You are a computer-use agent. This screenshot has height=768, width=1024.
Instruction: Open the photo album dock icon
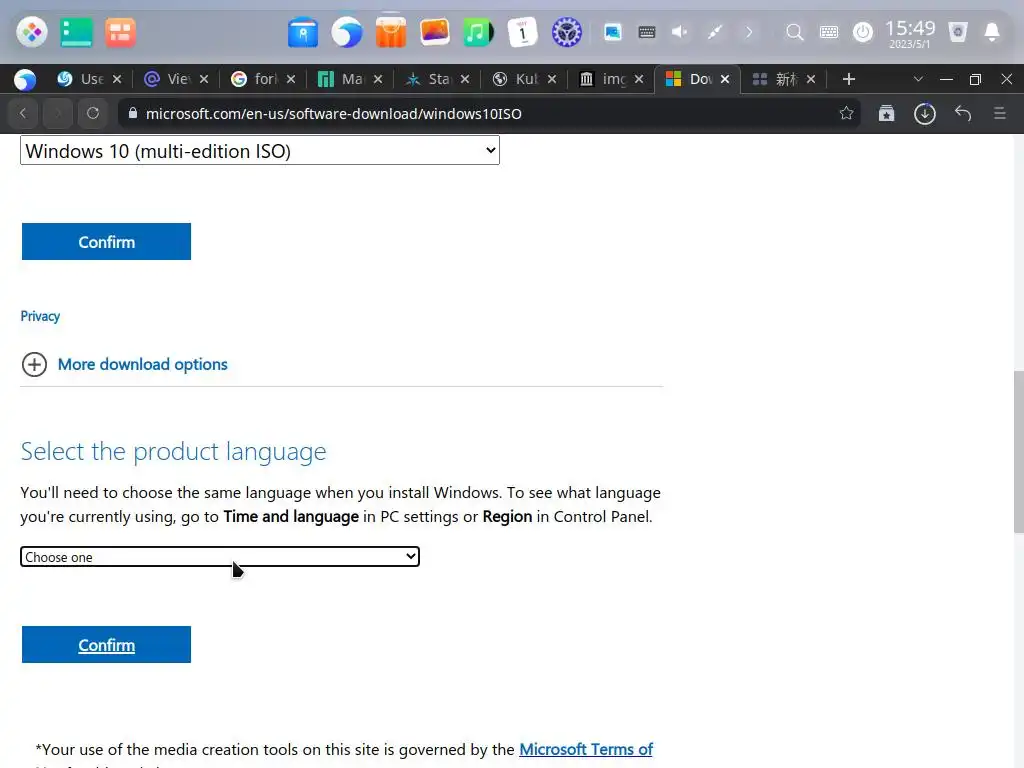[x=435, y=32]
